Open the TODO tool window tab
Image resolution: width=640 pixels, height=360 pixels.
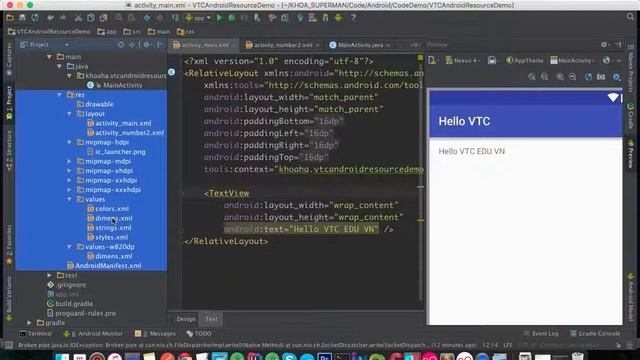click(199, 333)
